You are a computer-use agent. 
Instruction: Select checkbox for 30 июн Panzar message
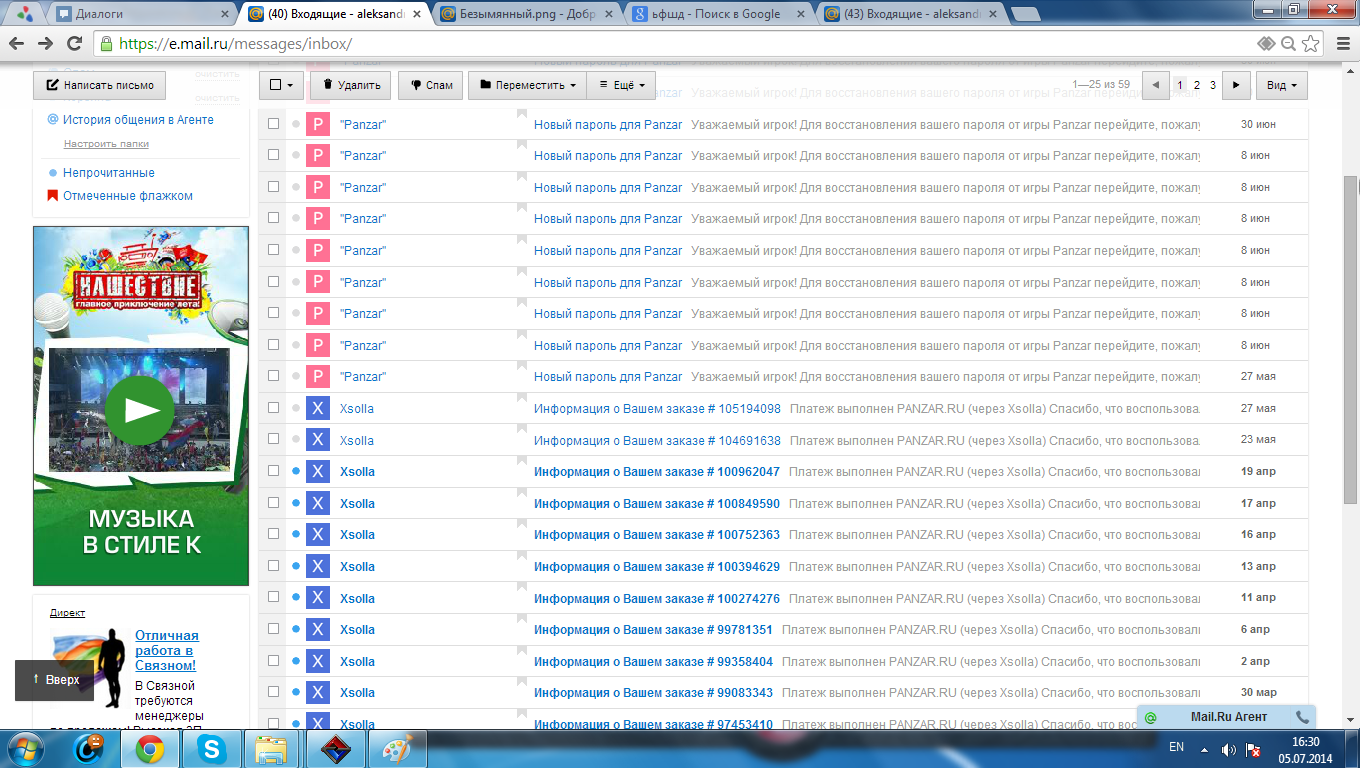273,124
